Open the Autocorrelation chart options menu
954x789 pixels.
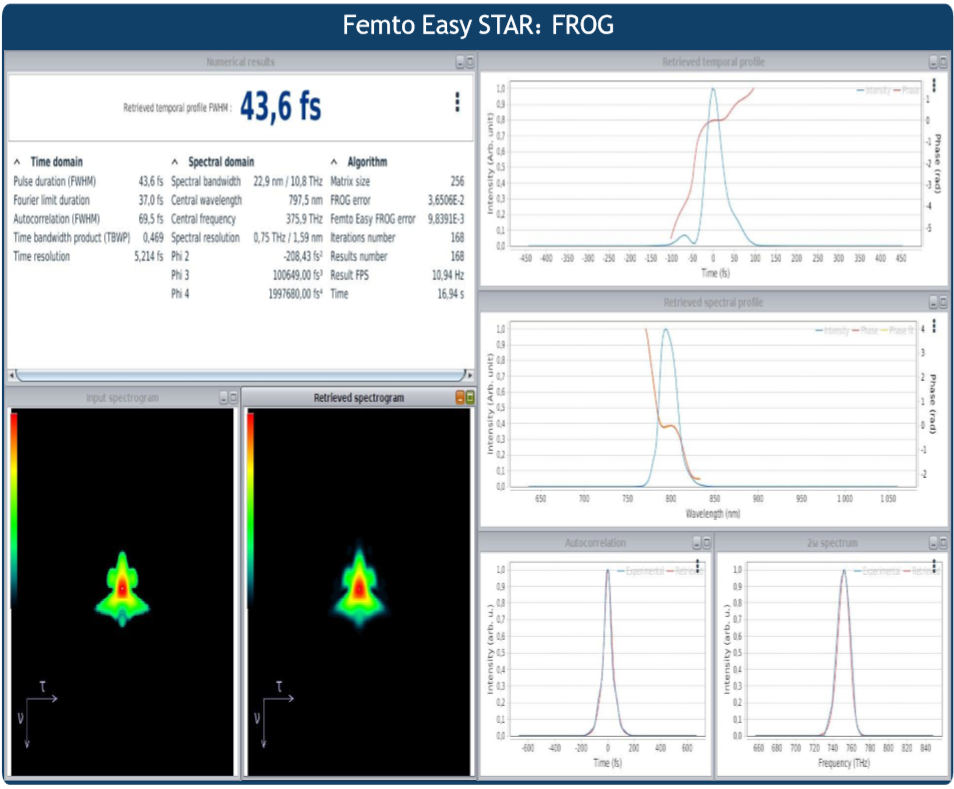point(697,567)
